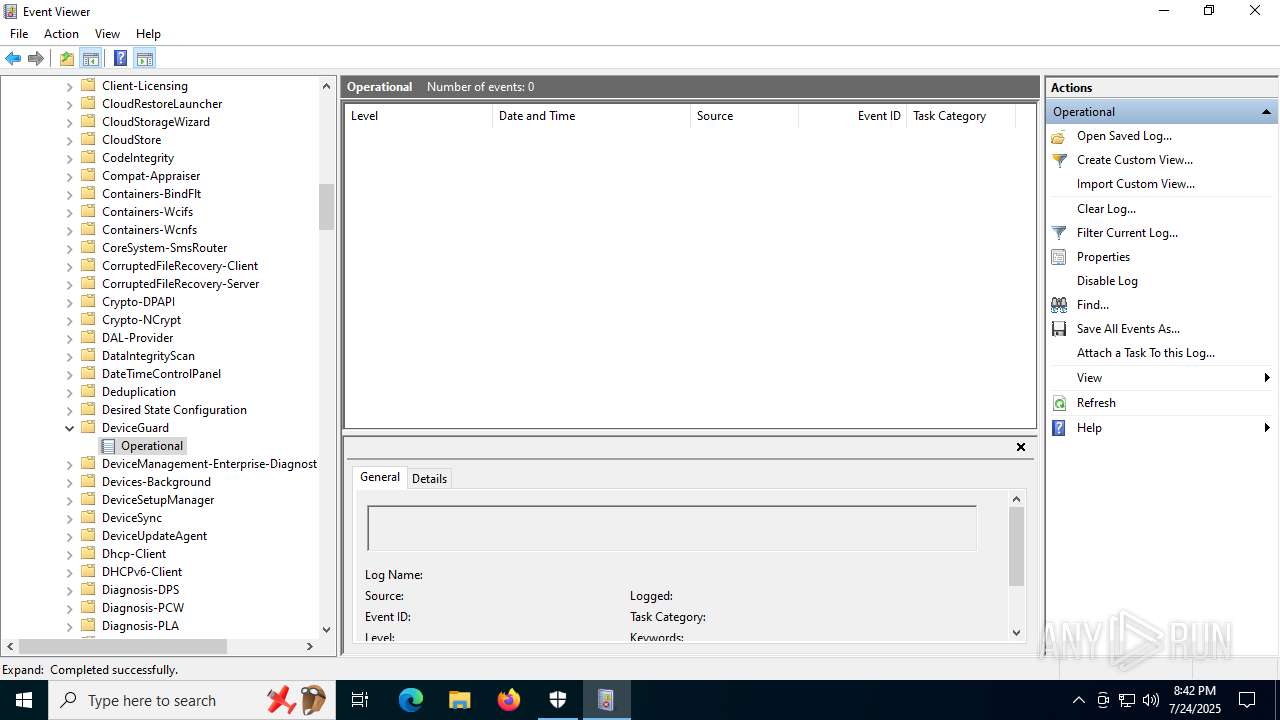Click the Find binoculars icon
Viewport: 1280px width, 720px height.
[x=1059, y=305]
